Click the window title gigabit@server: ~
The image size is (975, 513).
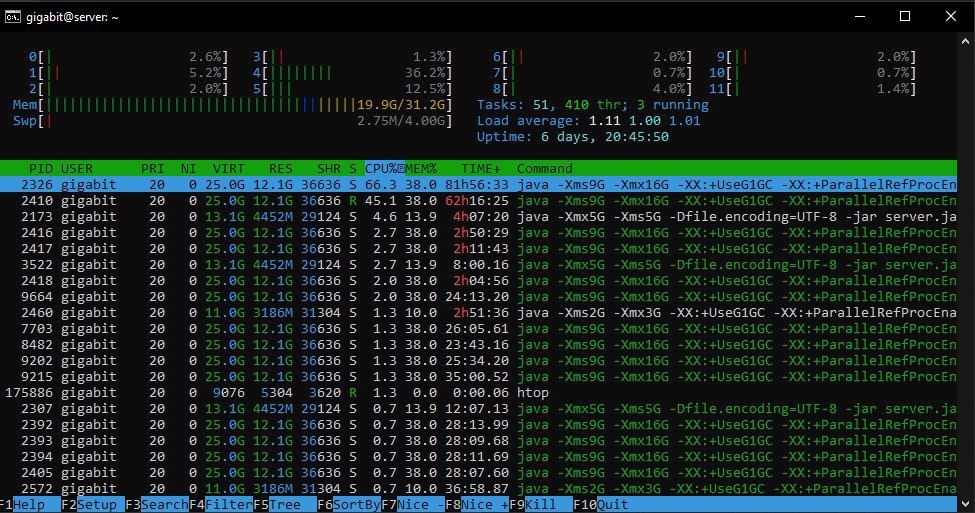pos(72,17)
